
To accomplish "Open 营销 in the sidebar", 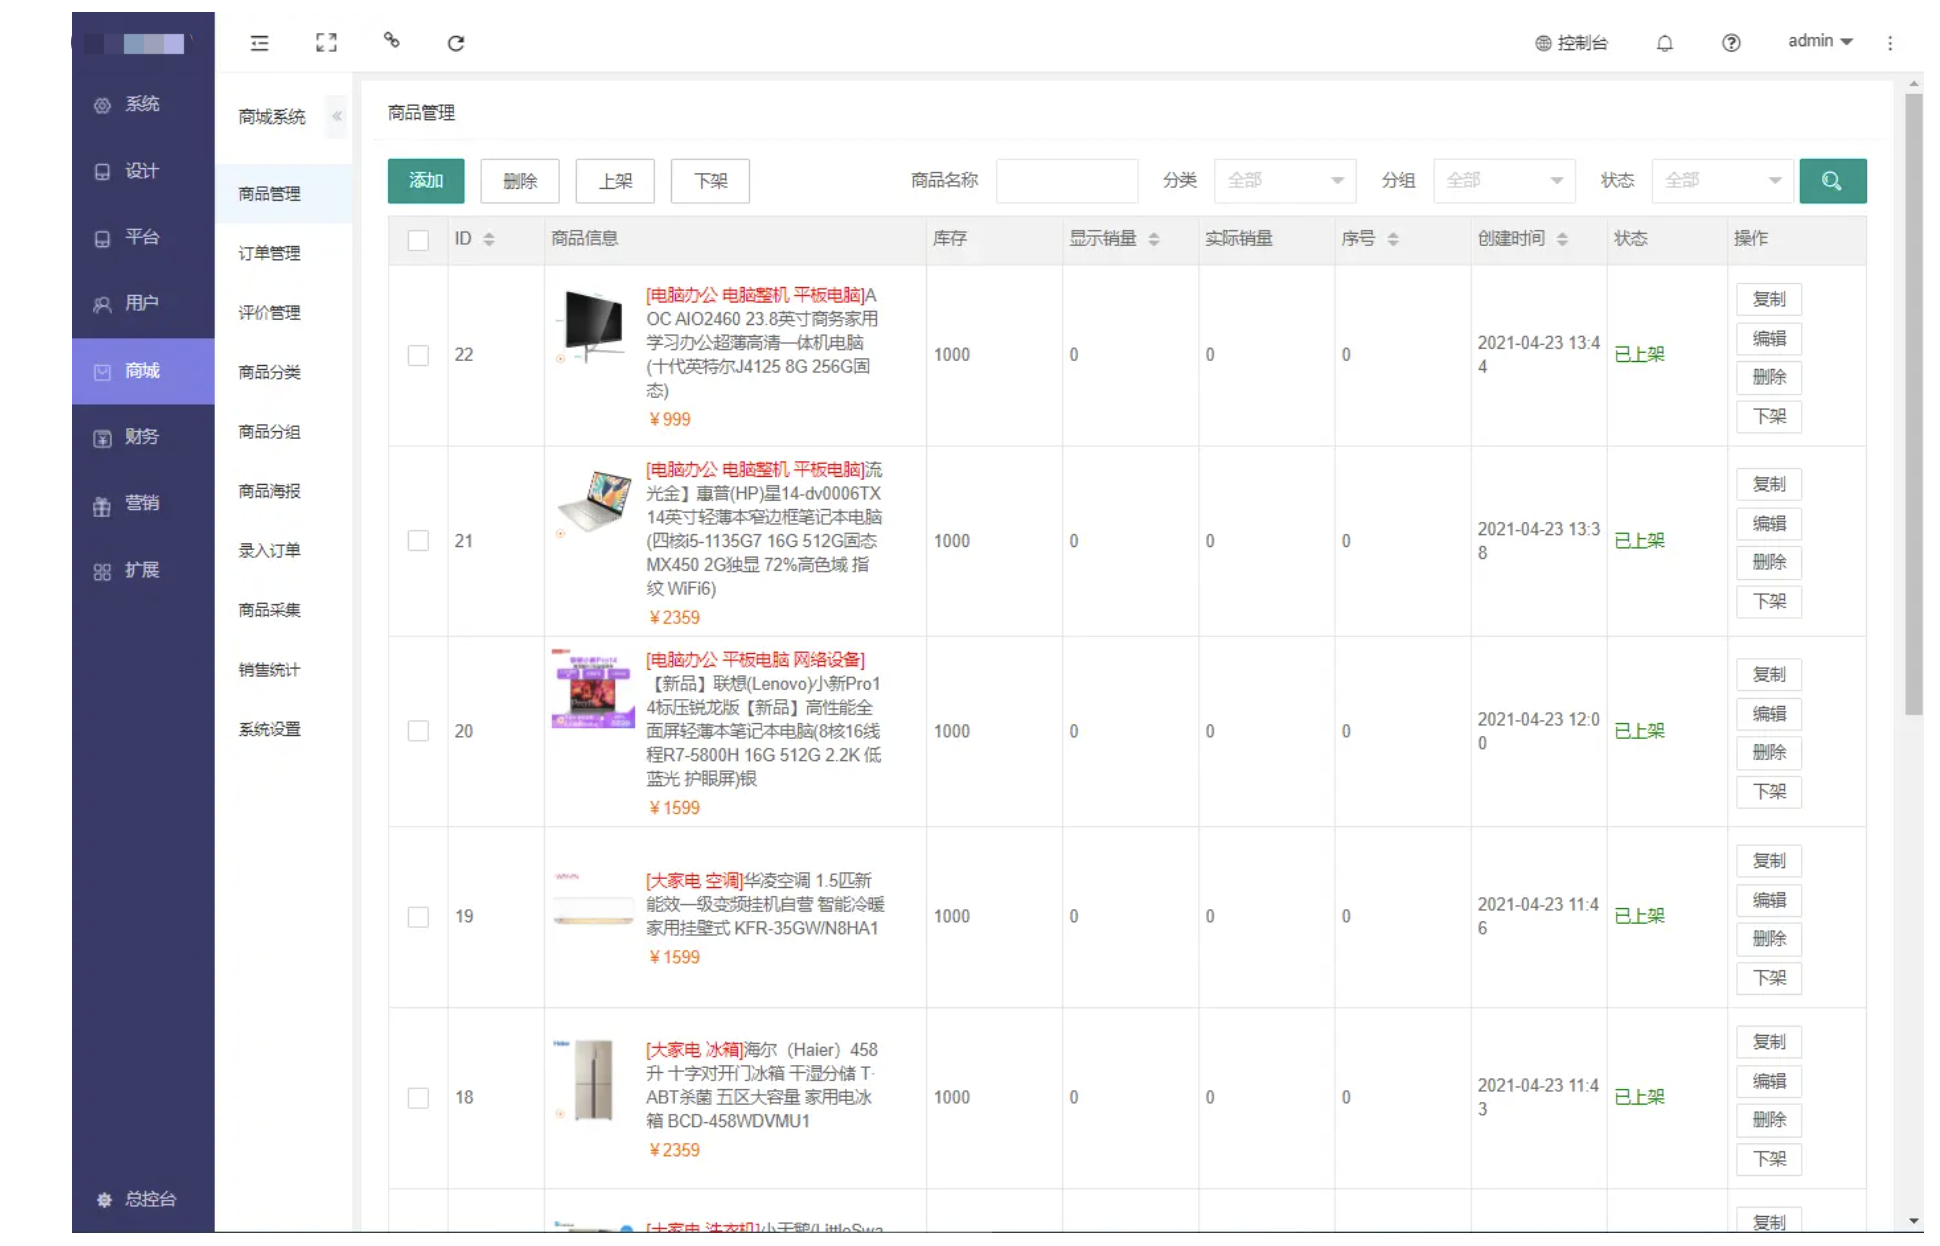I will tap(143, 503).
